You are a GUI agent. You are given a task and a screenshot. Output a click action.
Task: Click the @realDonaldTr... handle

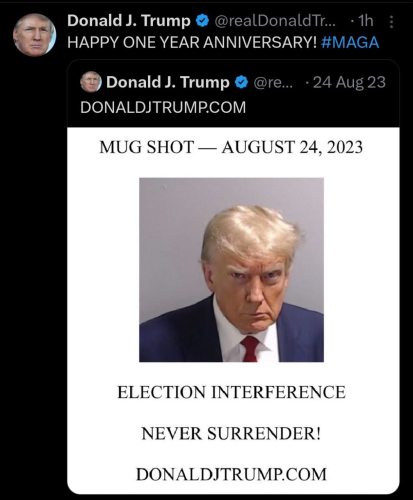point(275,21)
